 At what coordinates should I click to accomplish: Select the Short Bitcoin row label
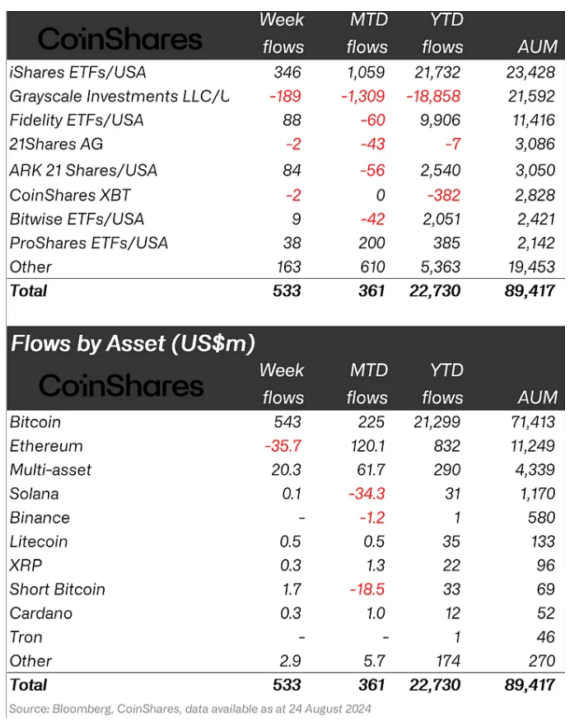[57, 589]
